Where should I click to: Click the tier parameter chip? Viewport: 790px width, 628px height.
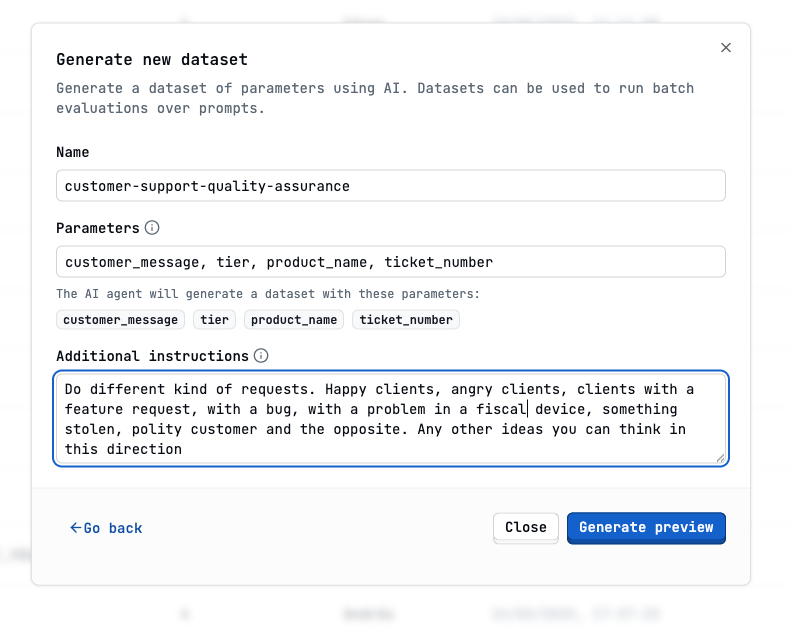215,320
